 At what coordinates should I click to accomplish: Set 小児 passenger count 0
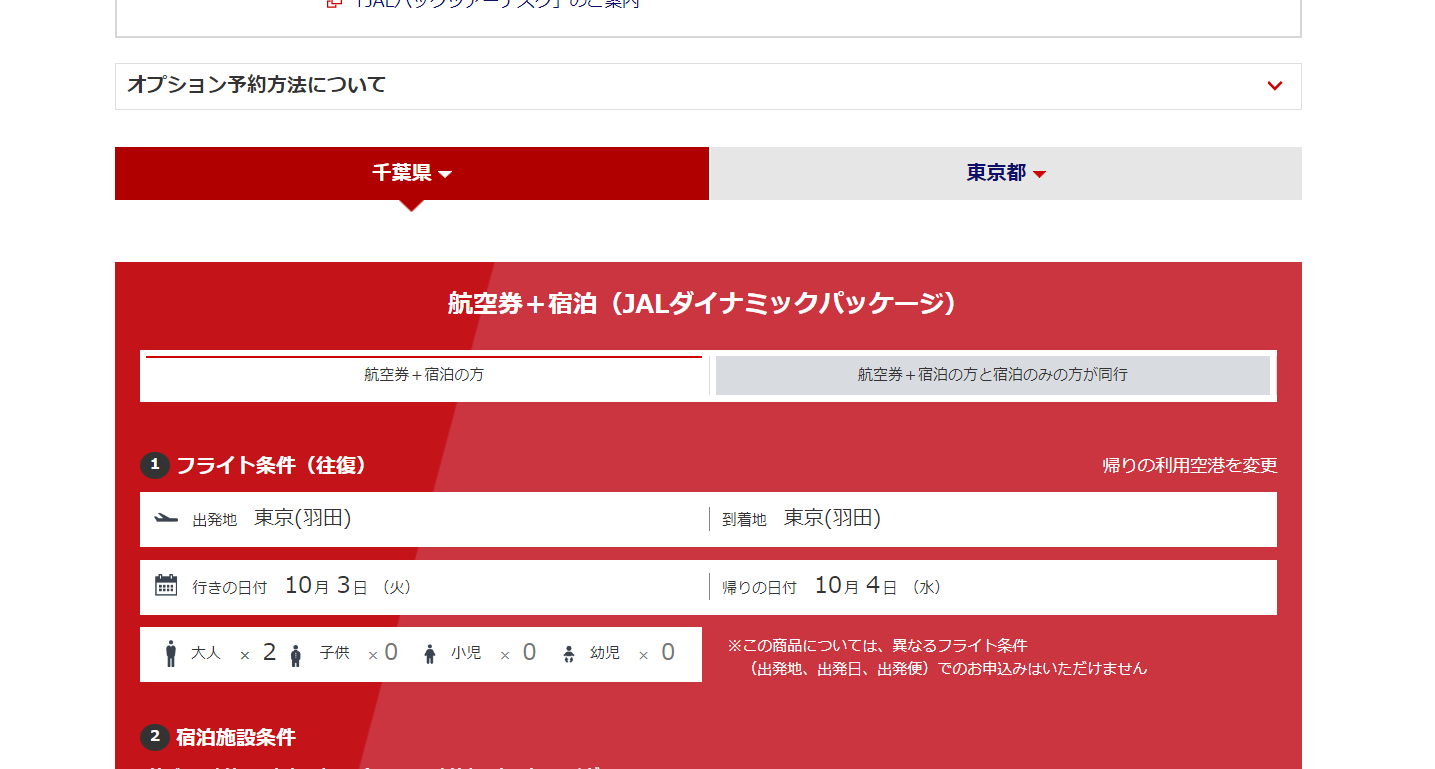point(529,653)
